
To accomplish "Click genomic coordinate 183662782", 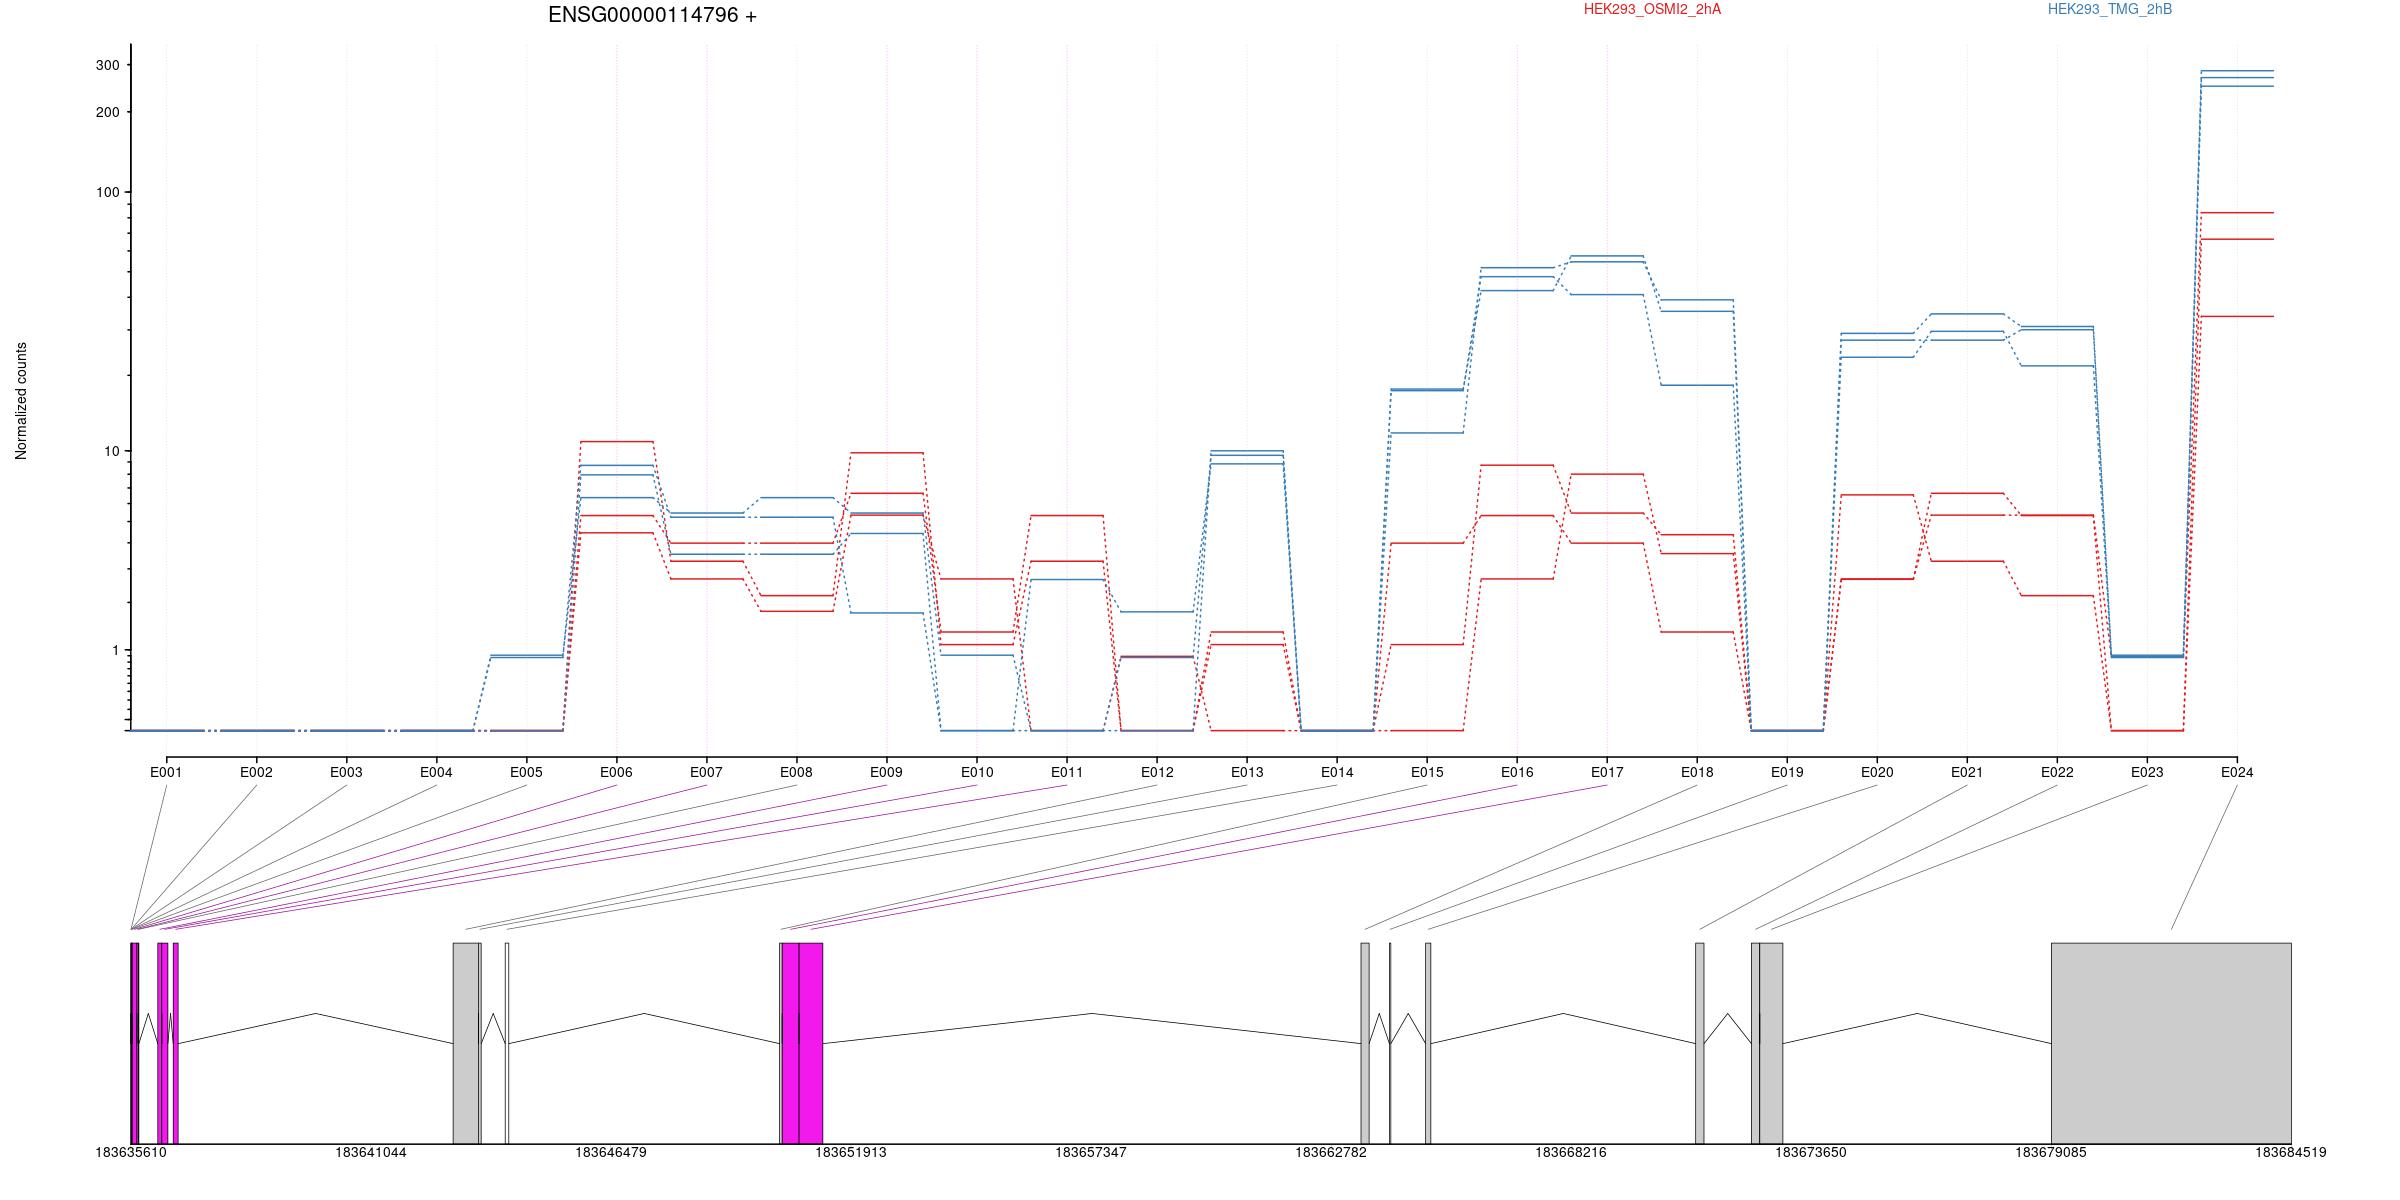I will click(x=1331, y=1153).
